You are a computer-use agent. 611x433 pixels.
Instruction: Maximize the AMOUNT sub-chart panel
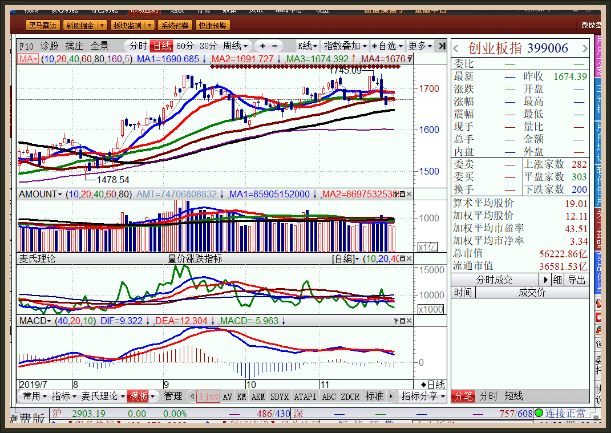coord(403,194)
